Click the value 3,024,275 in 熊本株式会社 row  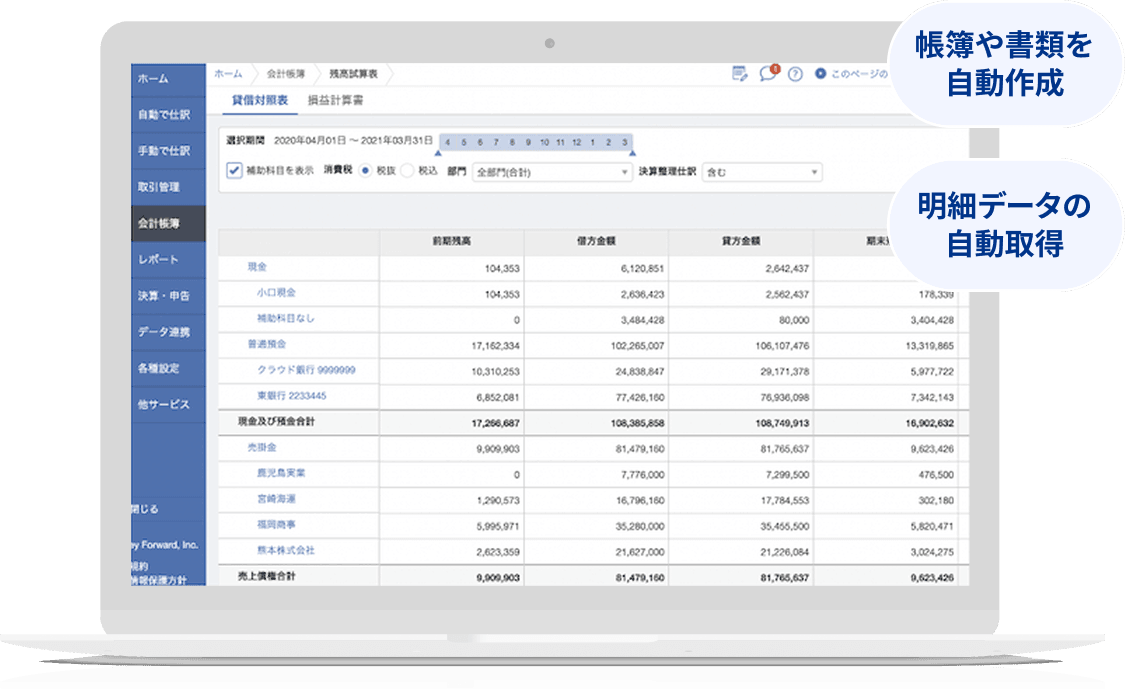(932, 552)
